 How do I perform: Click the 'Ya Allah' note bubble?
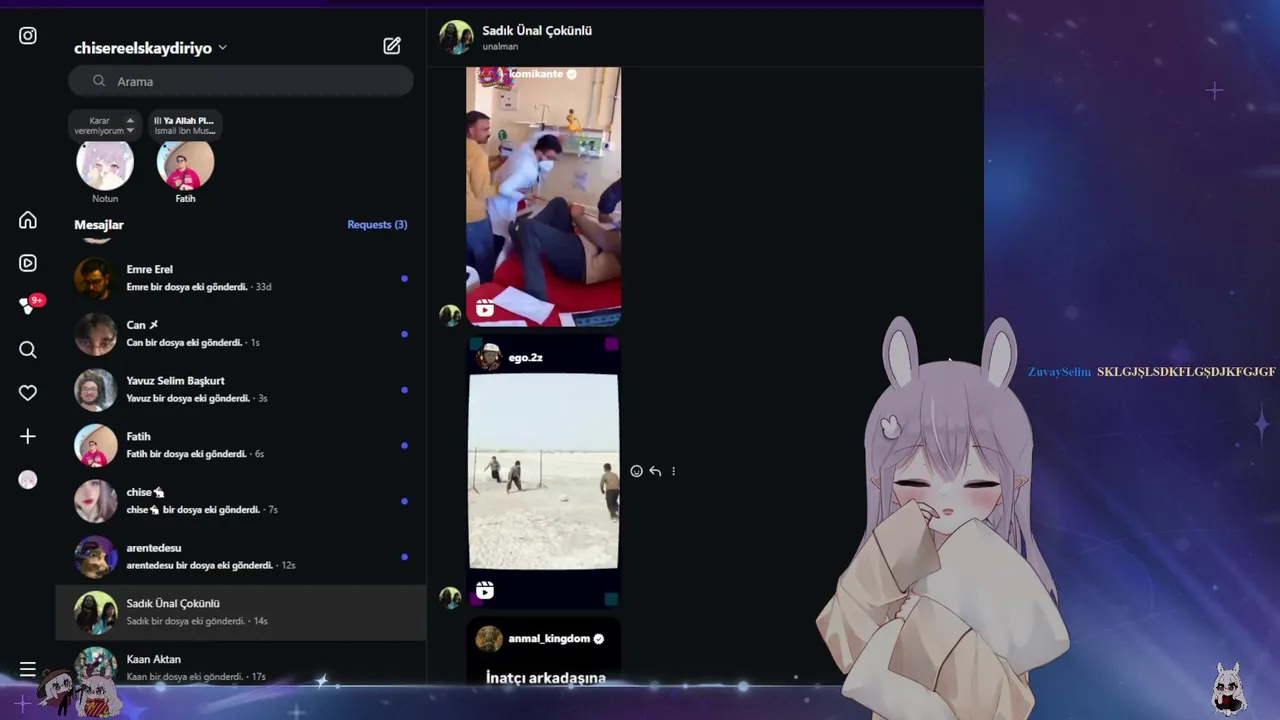[x=185, y=125]
